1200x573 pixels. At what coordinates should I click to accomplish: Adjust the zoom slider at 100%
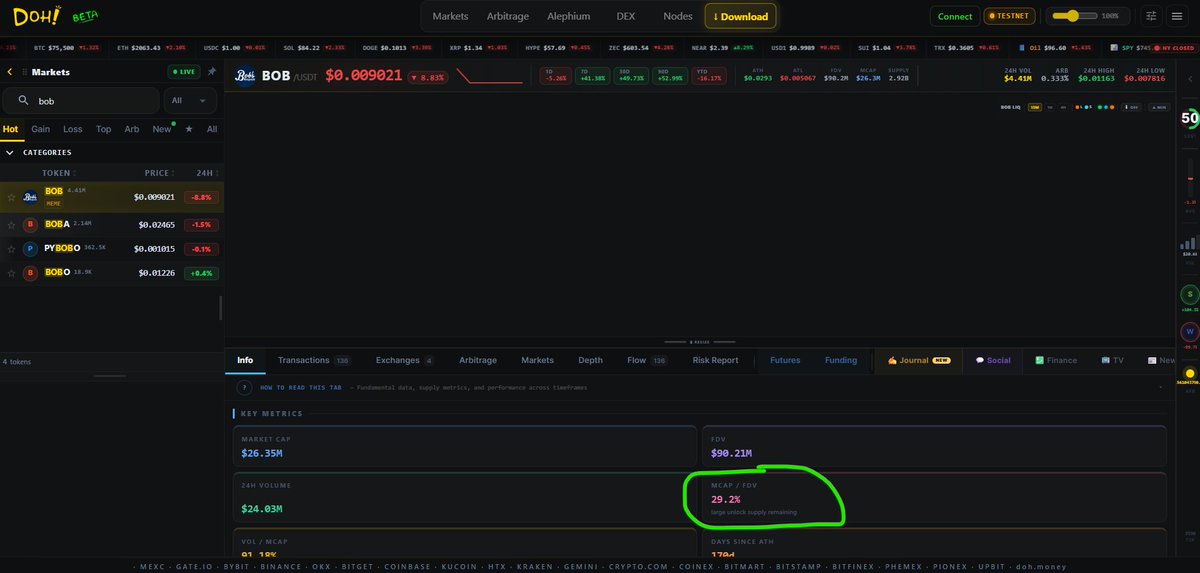(1072, 16)
